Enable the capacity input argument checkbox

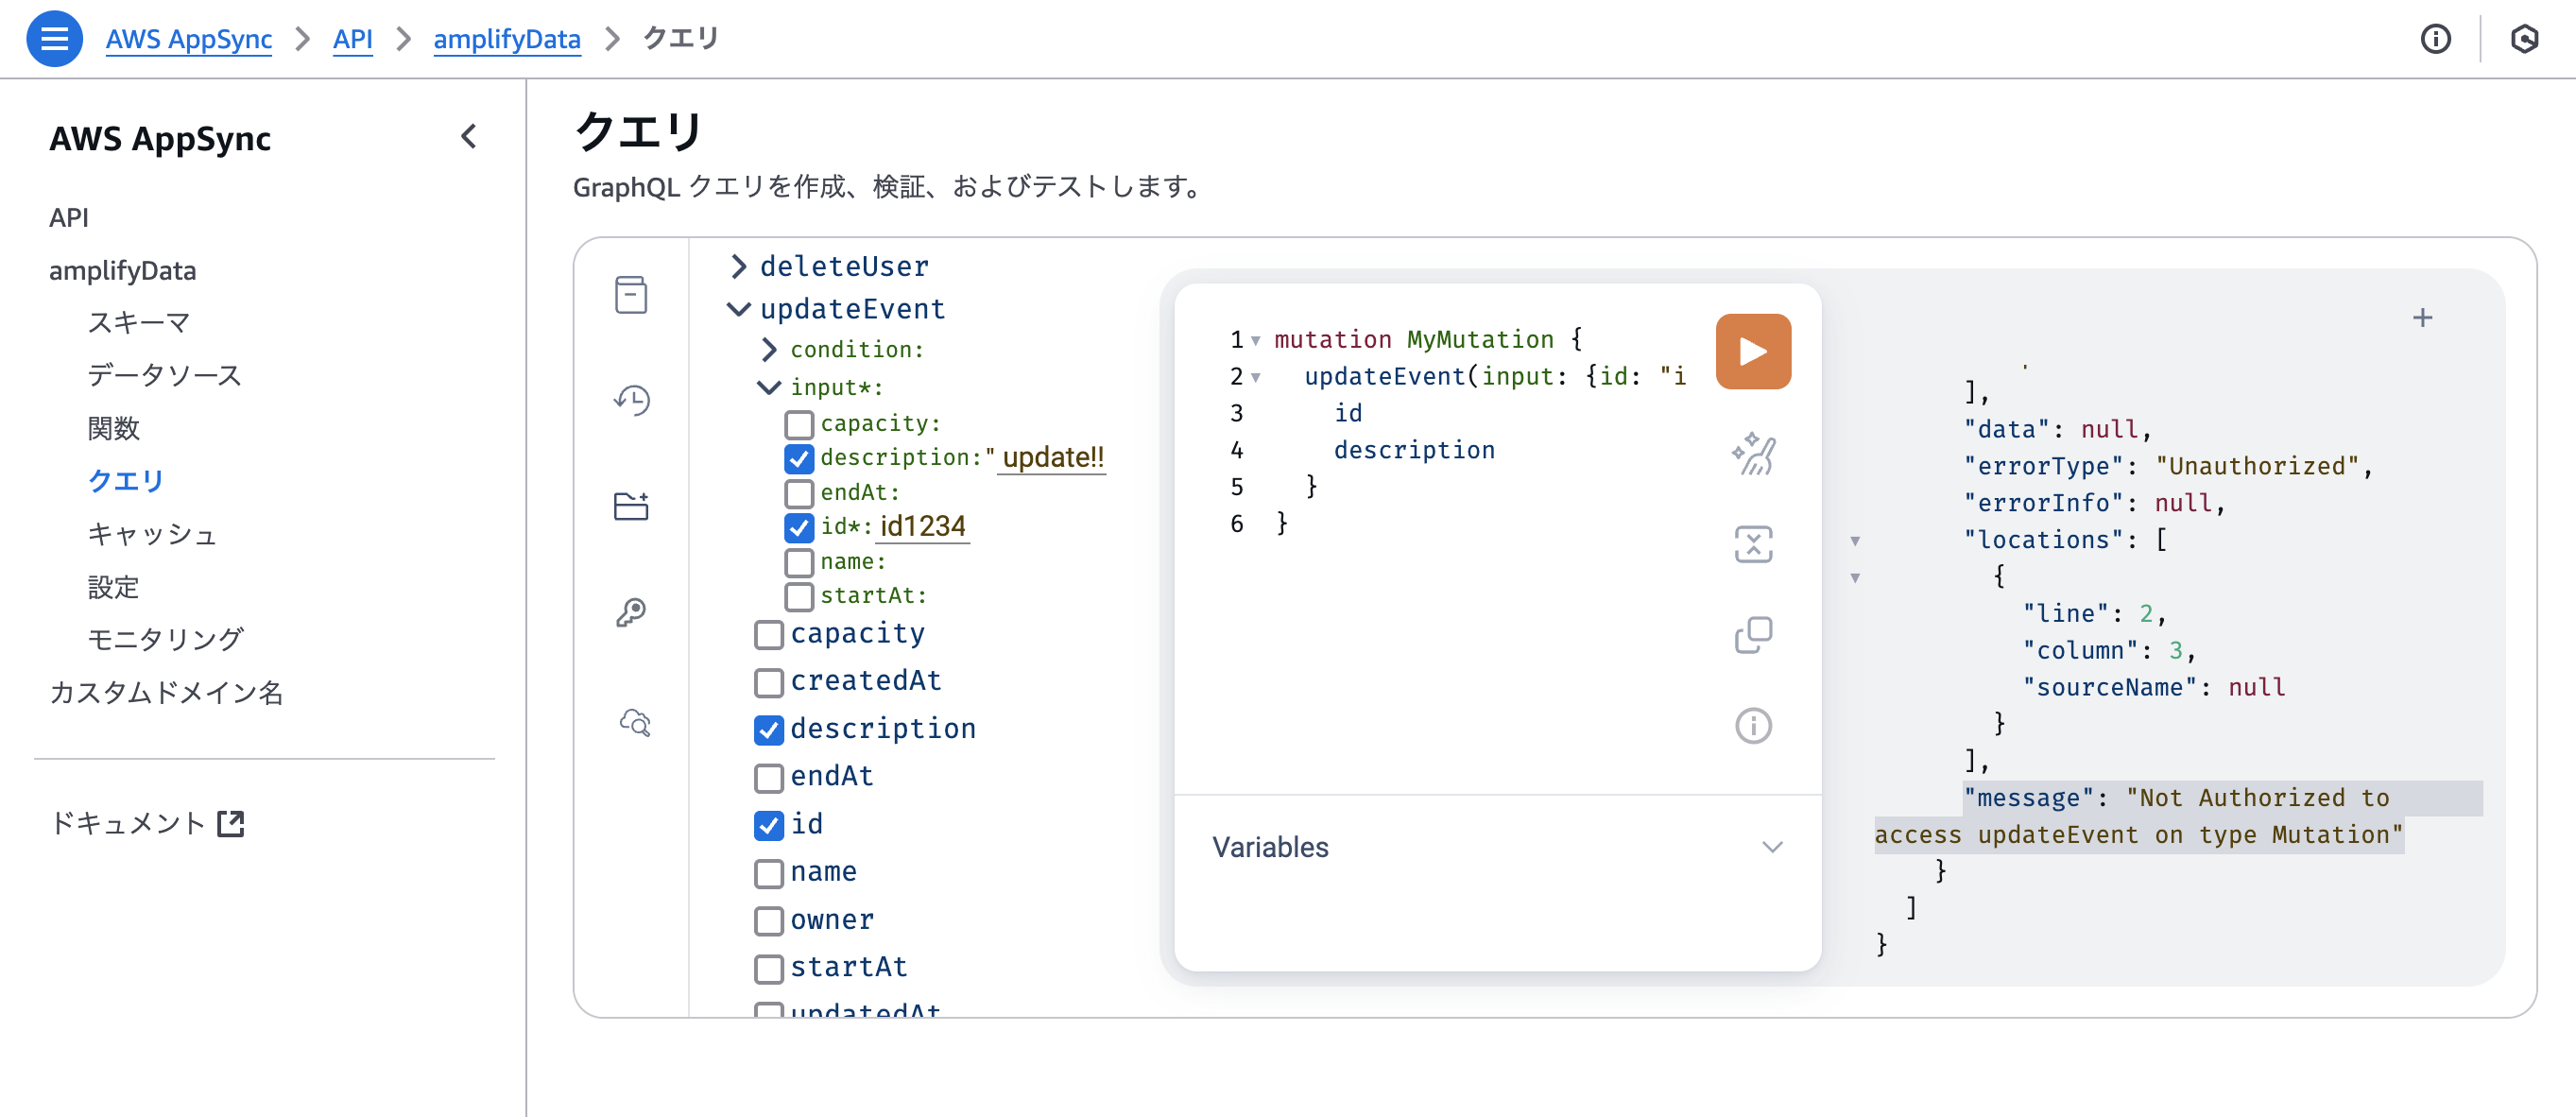[x=799, y=425]
